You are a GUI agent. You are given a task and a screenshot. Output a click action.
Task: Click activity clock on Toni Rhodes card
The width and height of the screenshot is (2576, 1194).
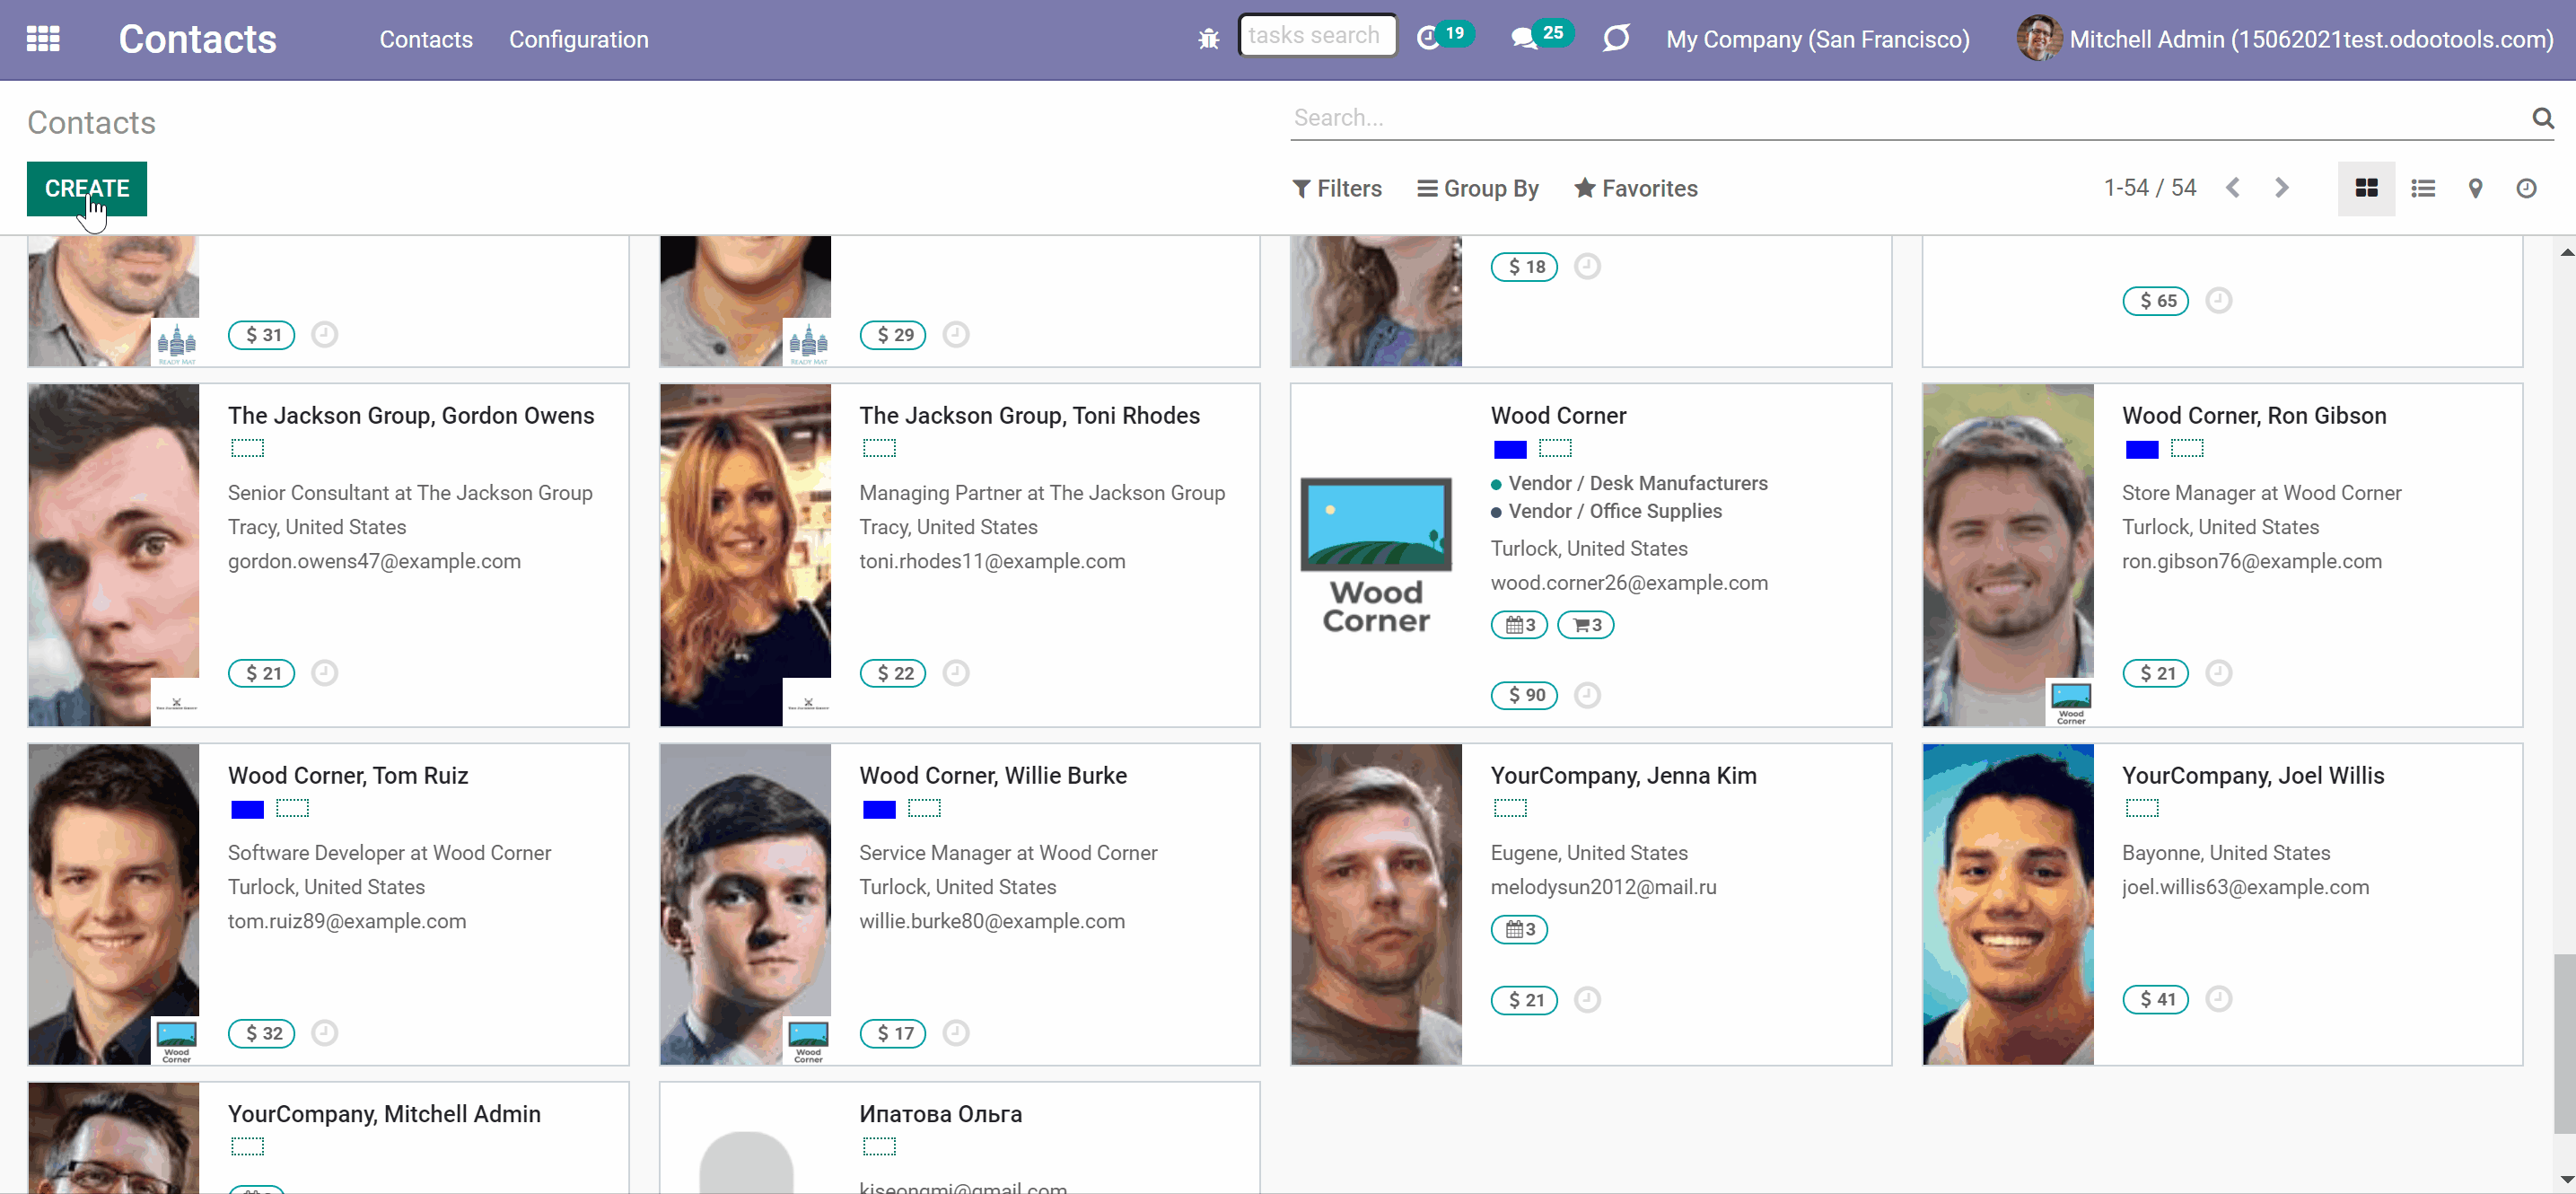tap(956, 673)
